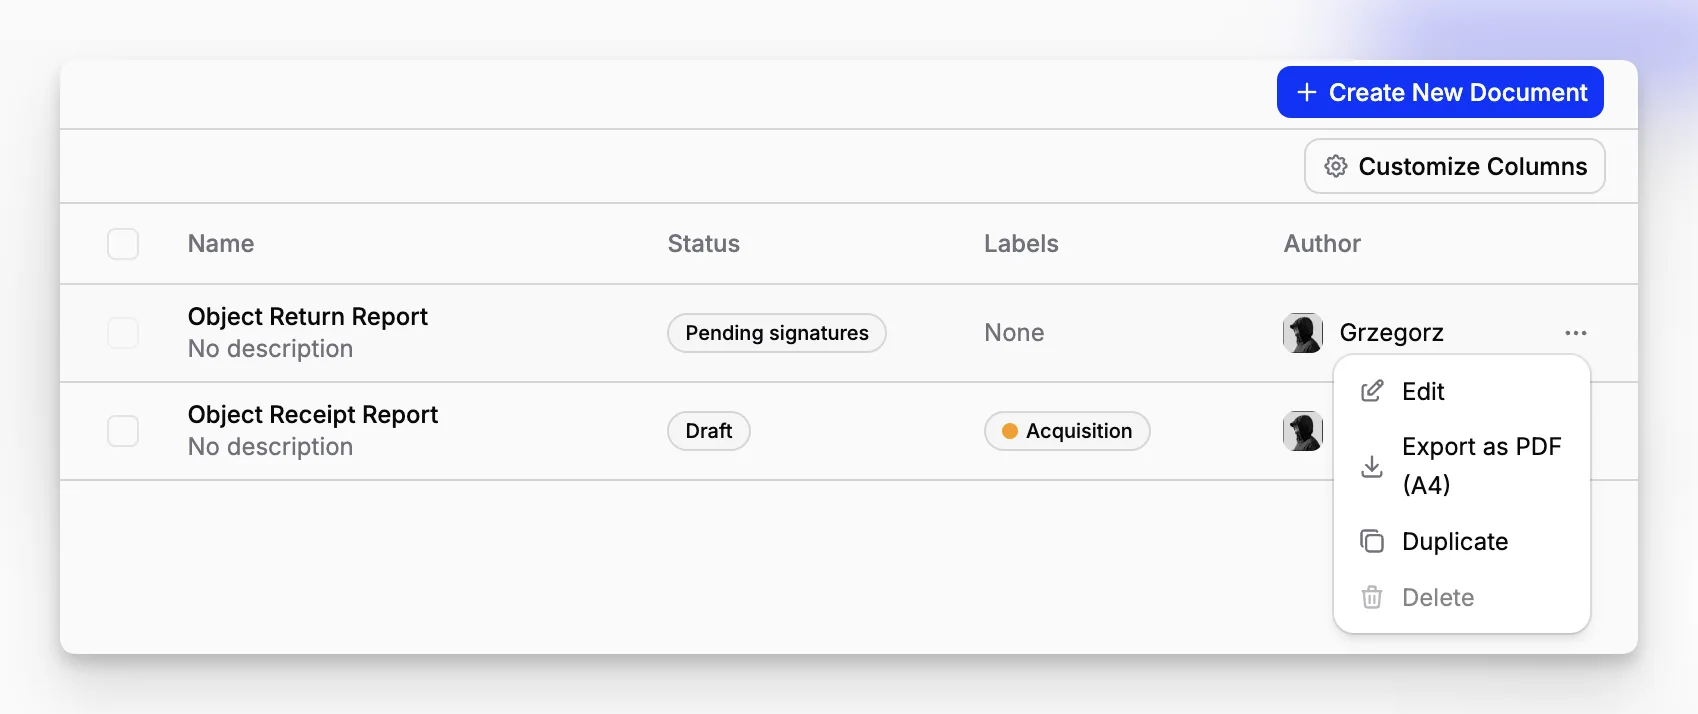Click the Draft status badge
The height and width of the screenshot is (714, 1698).
pos(709,431)
